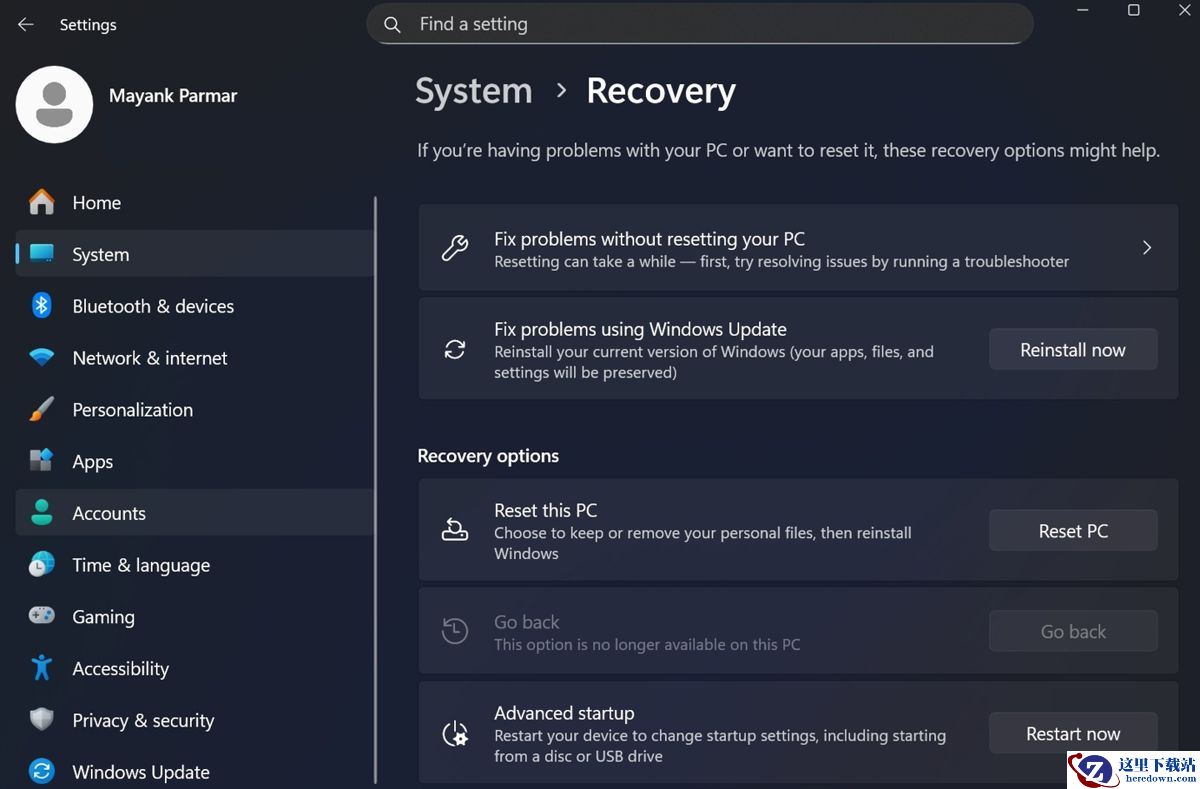1200x789 pixels.
Task: Click the System monitor icon
Action: [x=42, y=254]
